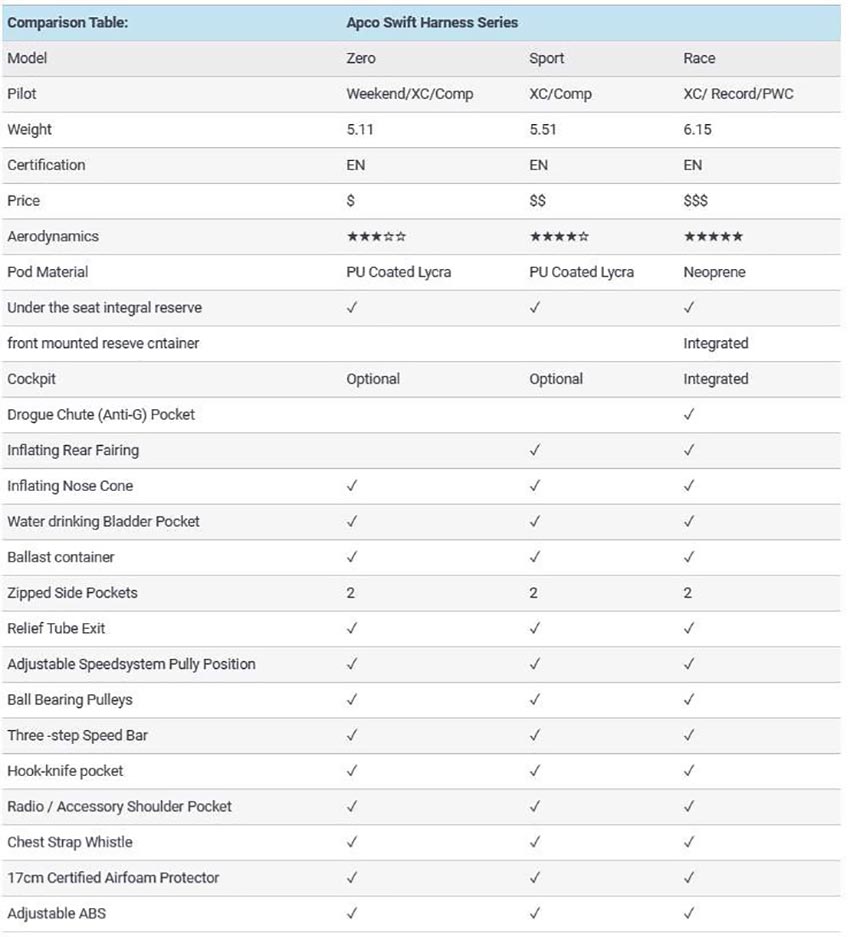Click Sport checkmark for Ballast container

pyautogui.click(x=535, y=556)
